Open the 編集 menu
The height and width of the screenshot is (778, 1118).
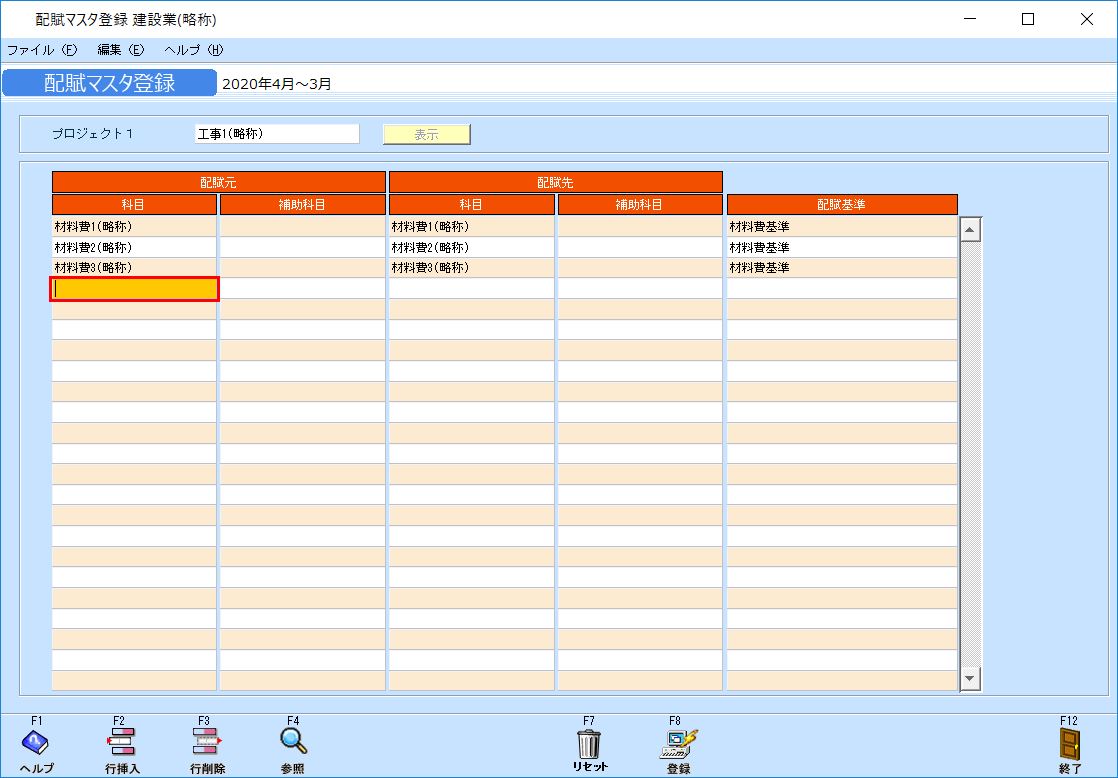[x=120, y=49]
